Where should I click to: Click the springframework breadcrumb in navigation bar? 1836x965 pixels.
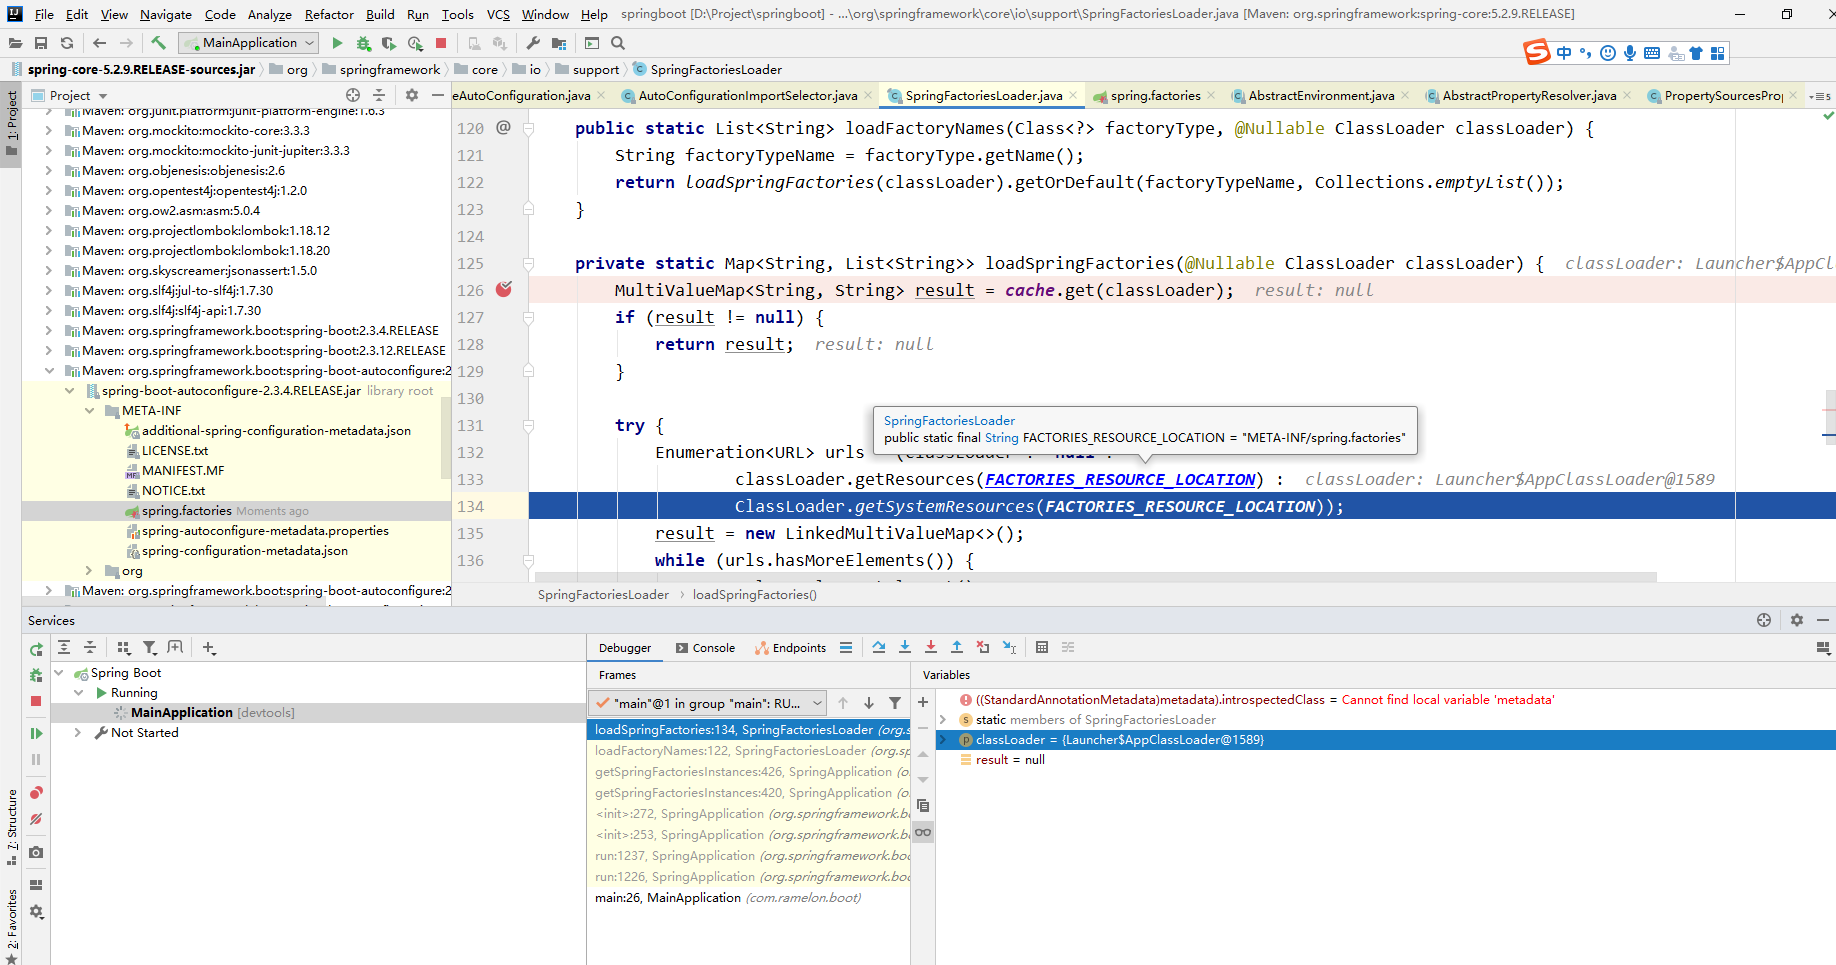389,69
